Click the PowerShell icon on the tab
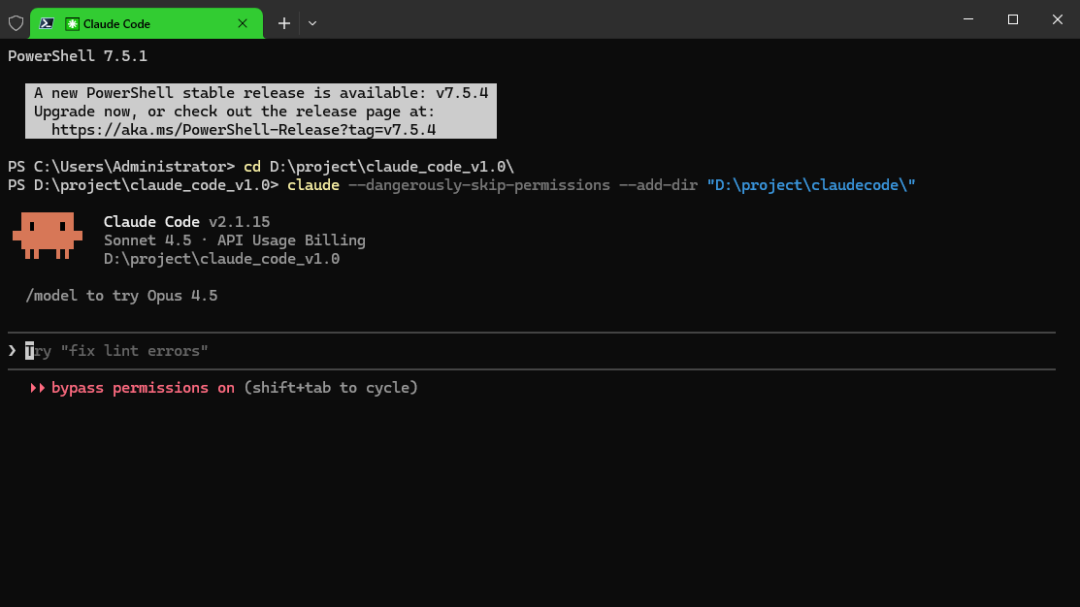 [x=46, y=23]
